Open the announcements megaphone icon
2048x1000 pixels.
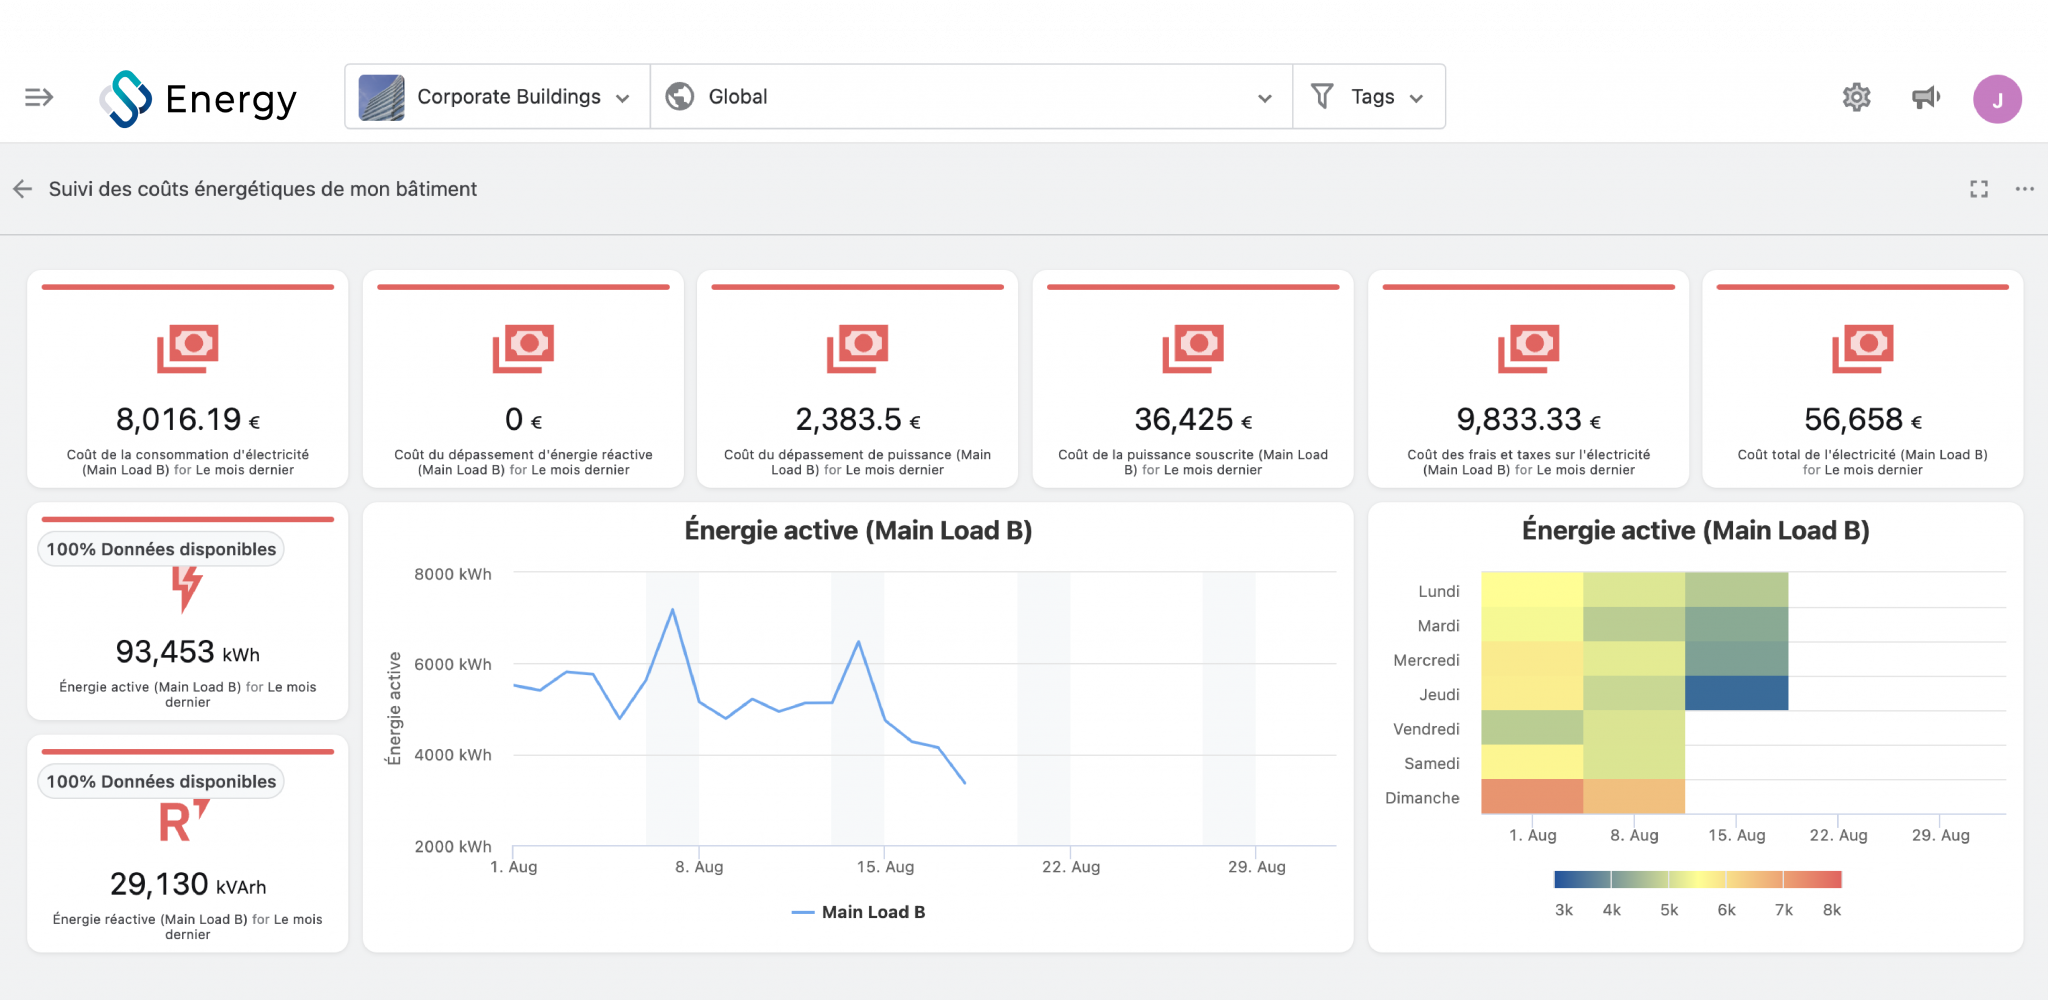coord(1926,97)
